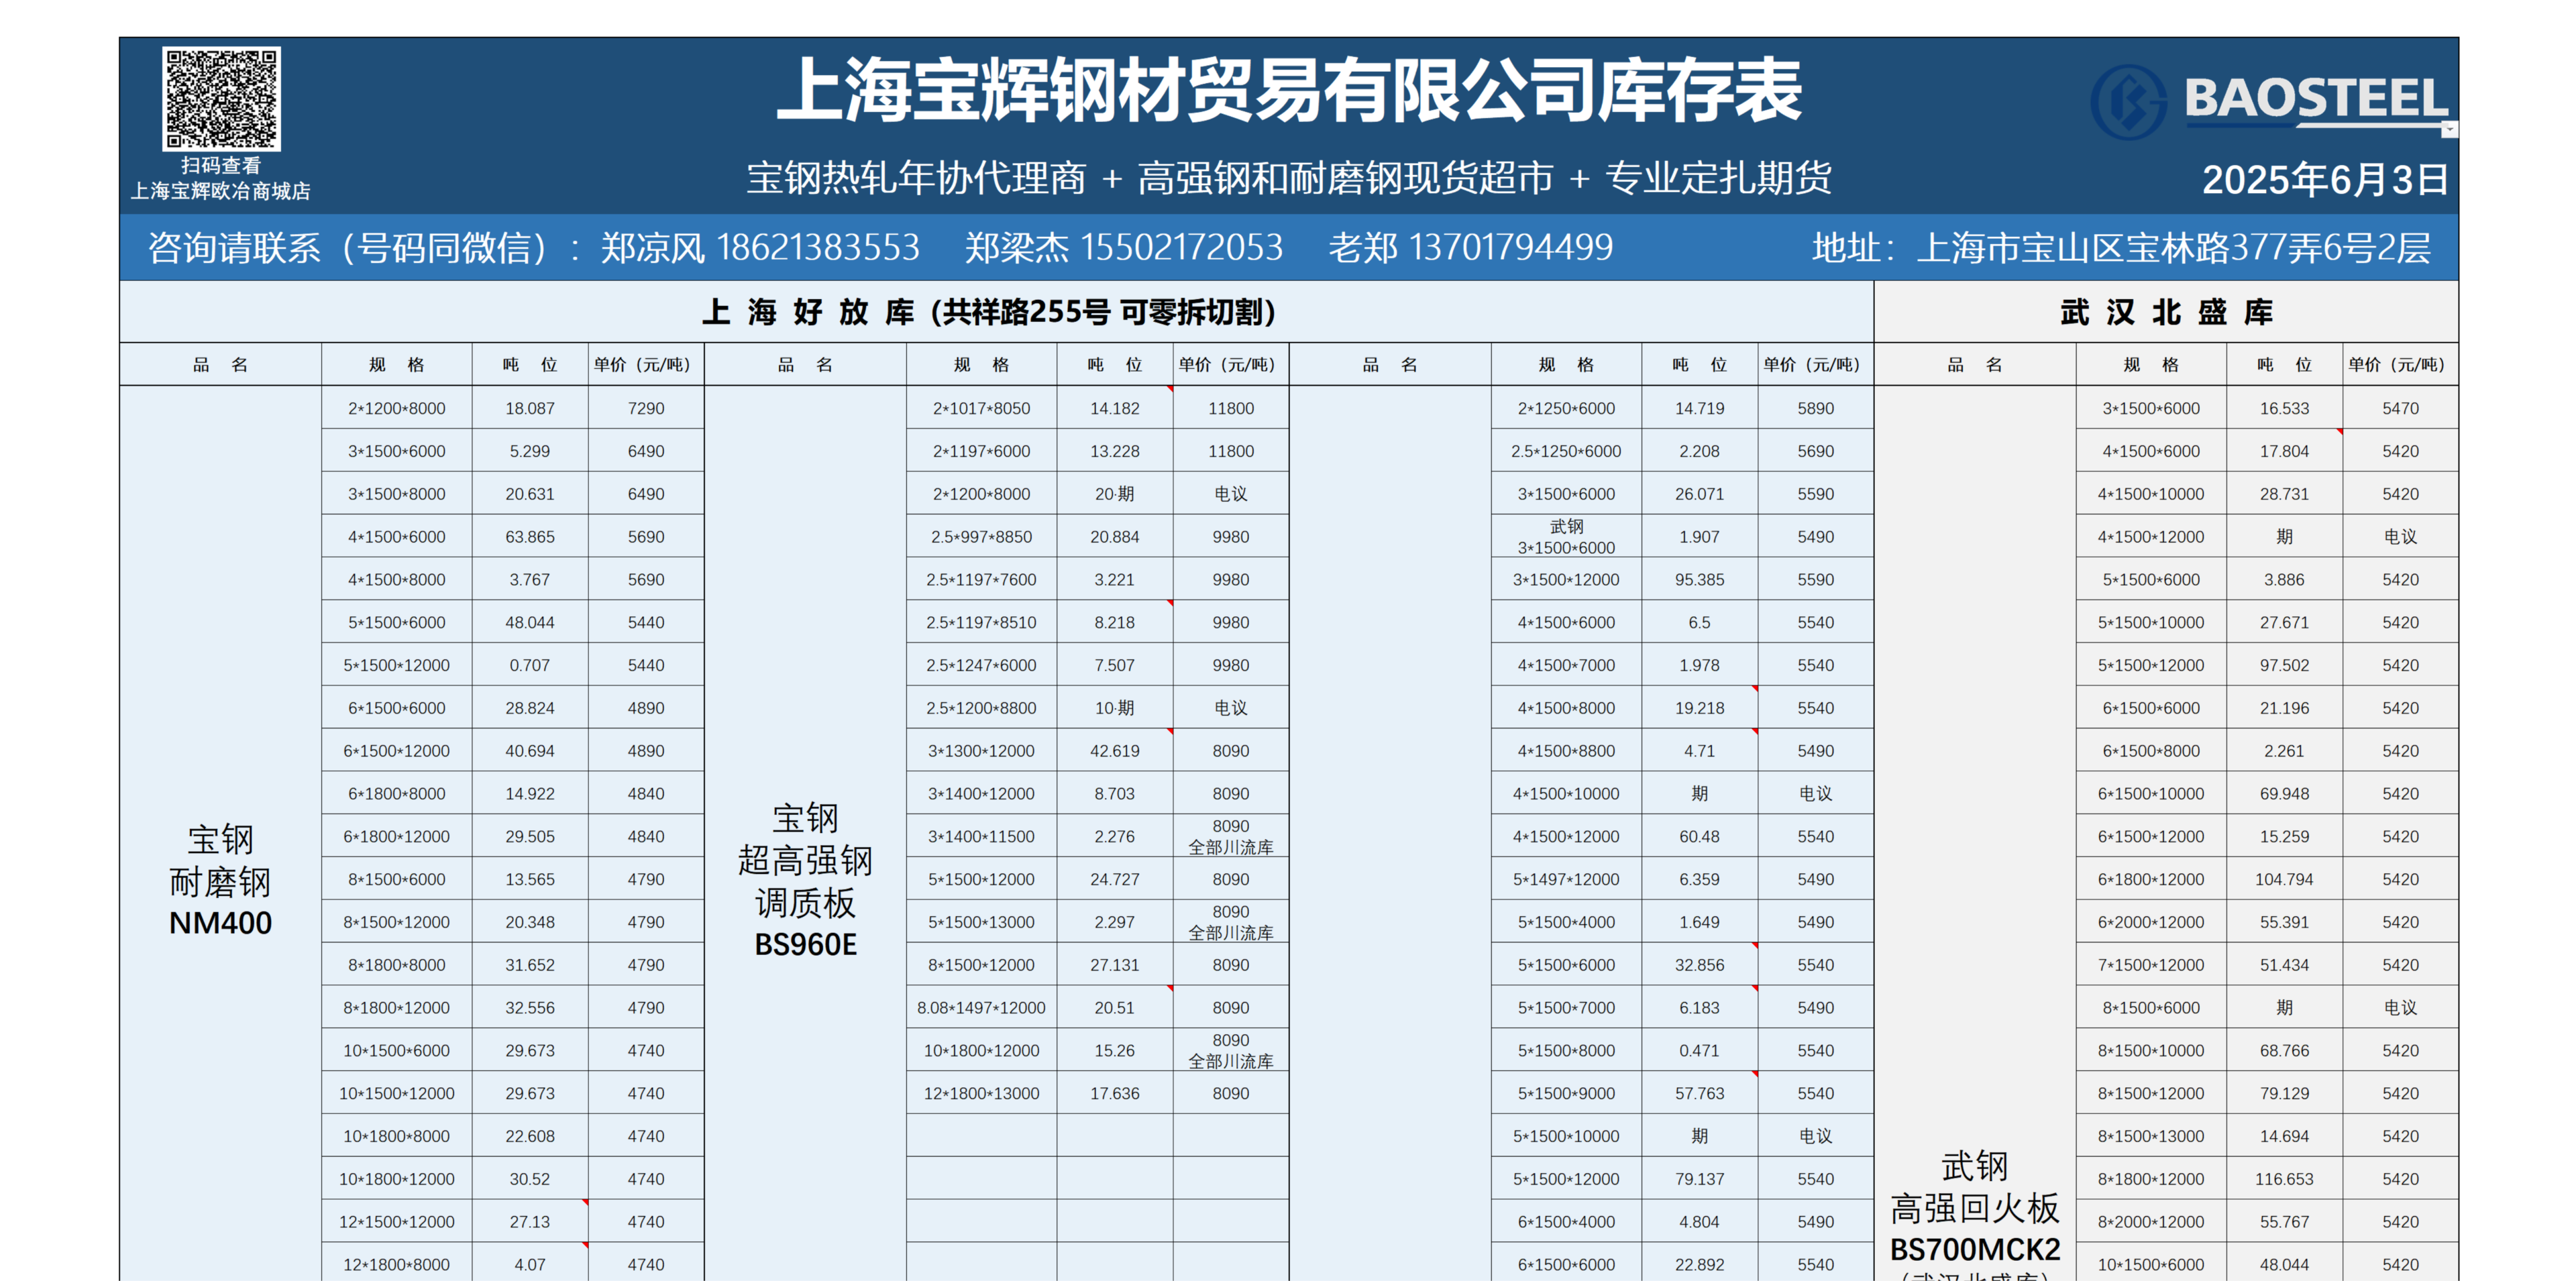Click the Baosteel circular logo emblem
This screenshot has height=1281, width=2576.
(x=2128, y=102)
